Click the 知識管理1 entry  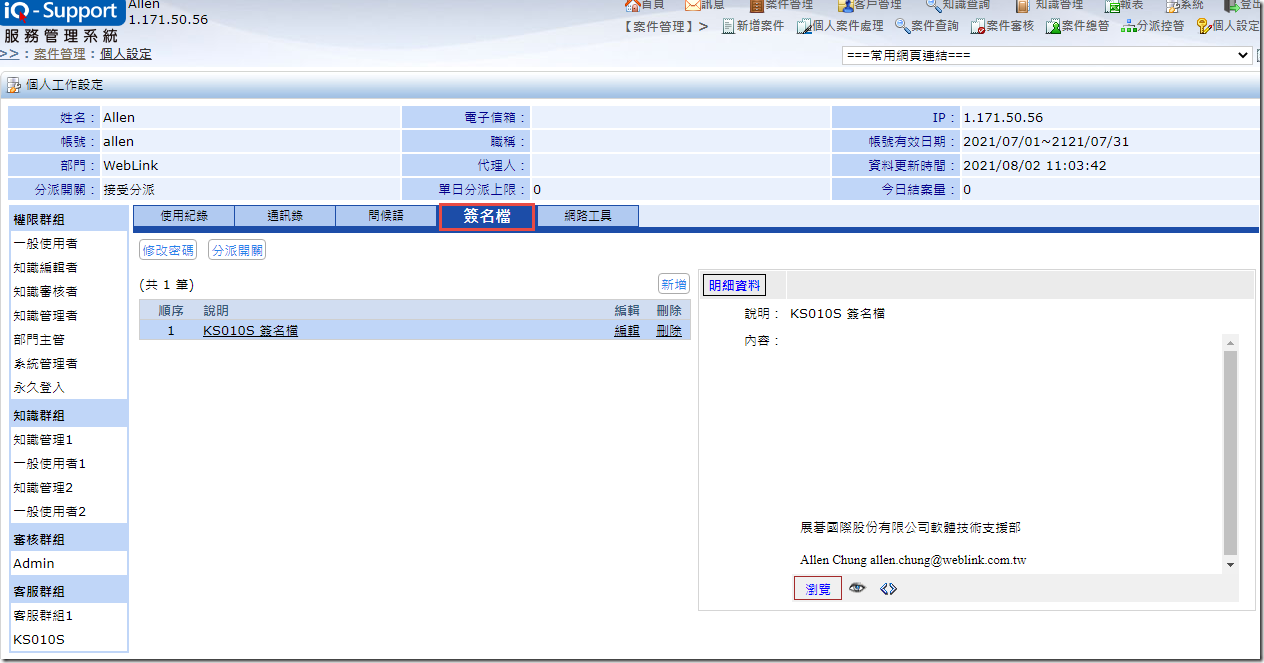pyautogui.click(x=43, y=440)
